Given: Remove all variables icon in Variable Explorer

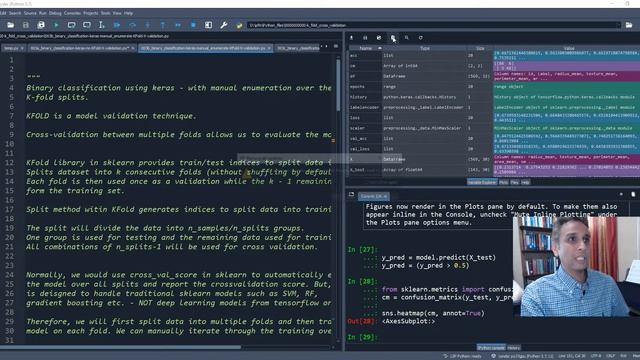Looking at the screenshot, I should click(x=393, y=38).
